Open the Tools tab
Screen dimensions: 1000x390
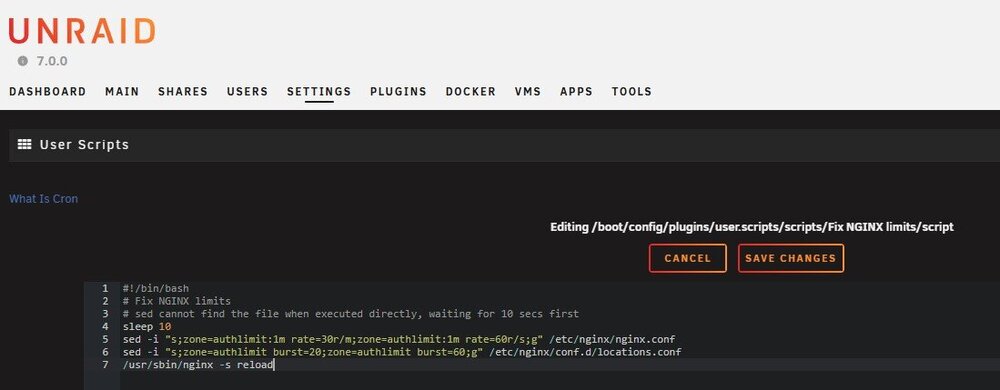point(631,91)
